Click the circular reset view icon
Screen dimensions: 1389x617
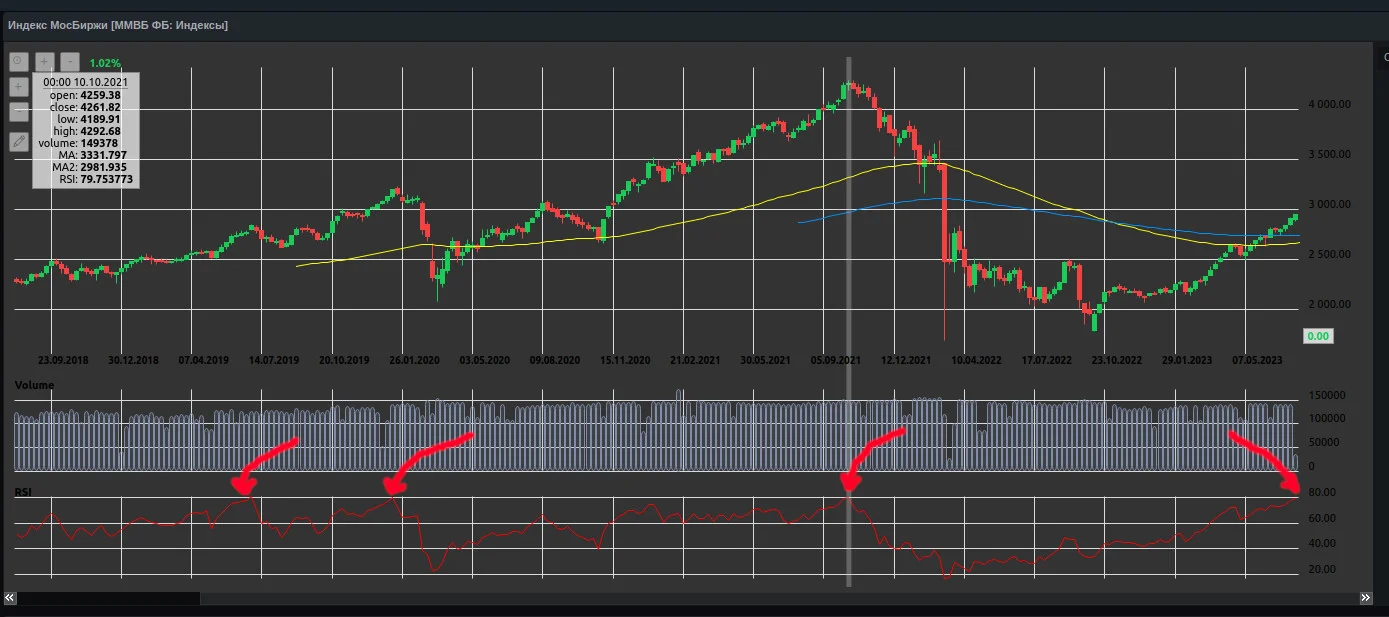pos(19,62)
